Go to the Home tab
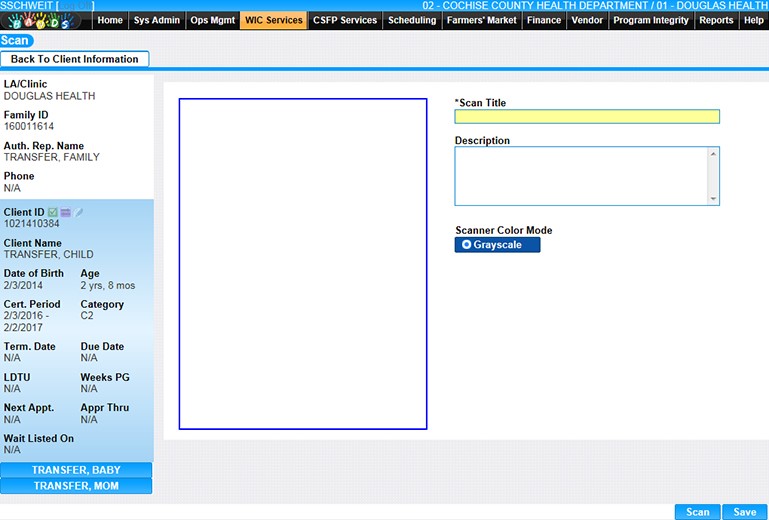769x520 pixels. 110,20
